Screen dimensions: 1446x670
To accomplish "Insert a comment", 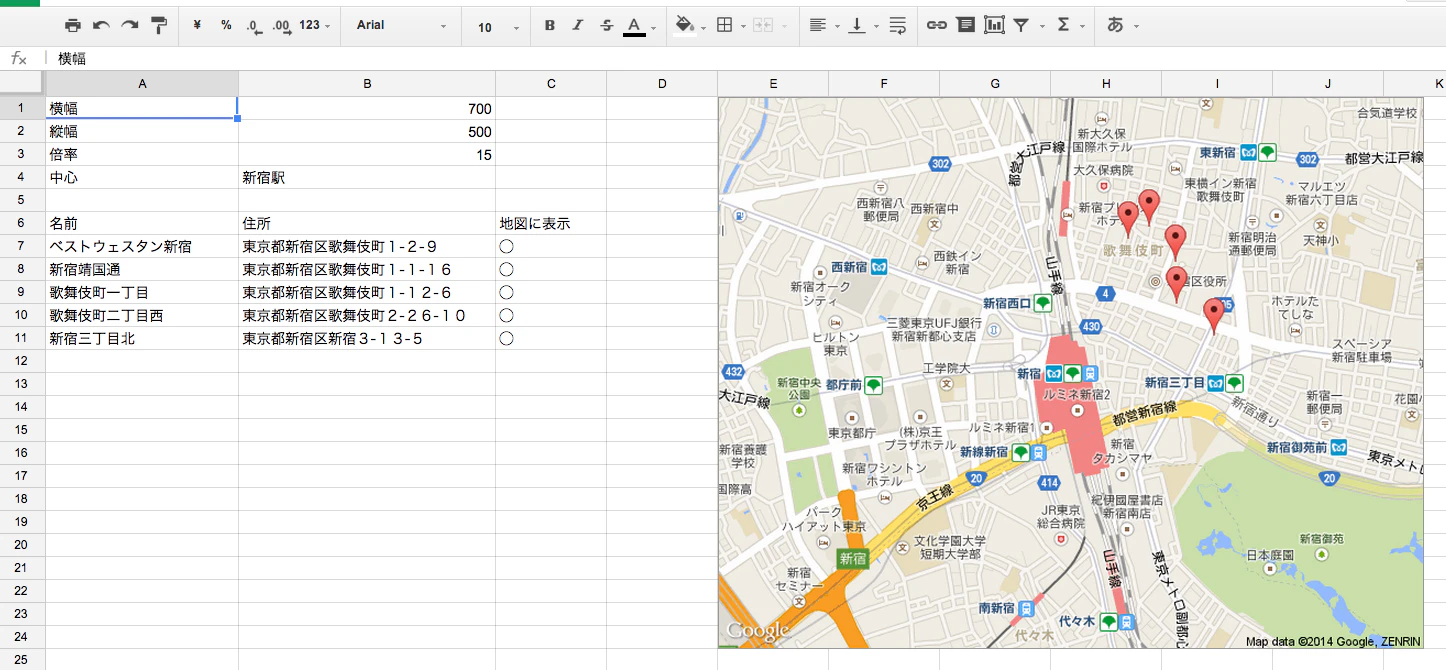I will pyautogui.click(x=965, y=26).
